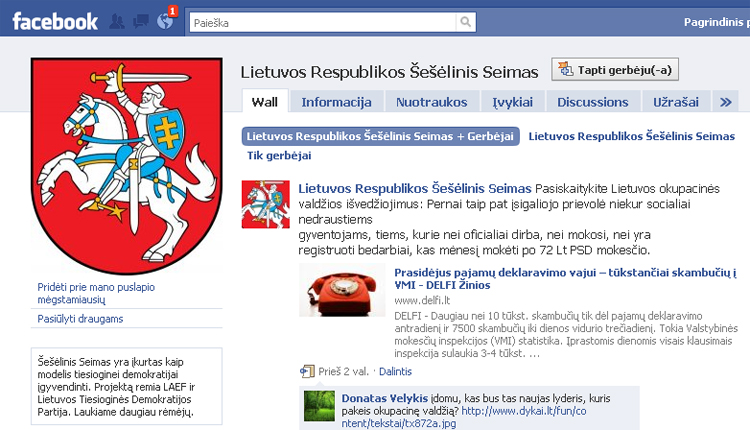Image resolution: width=750 pixels, height=430 pixels.
Task: Open Donatas Velykis profile link
Action: pyautogui.click(x=385, y=398)
